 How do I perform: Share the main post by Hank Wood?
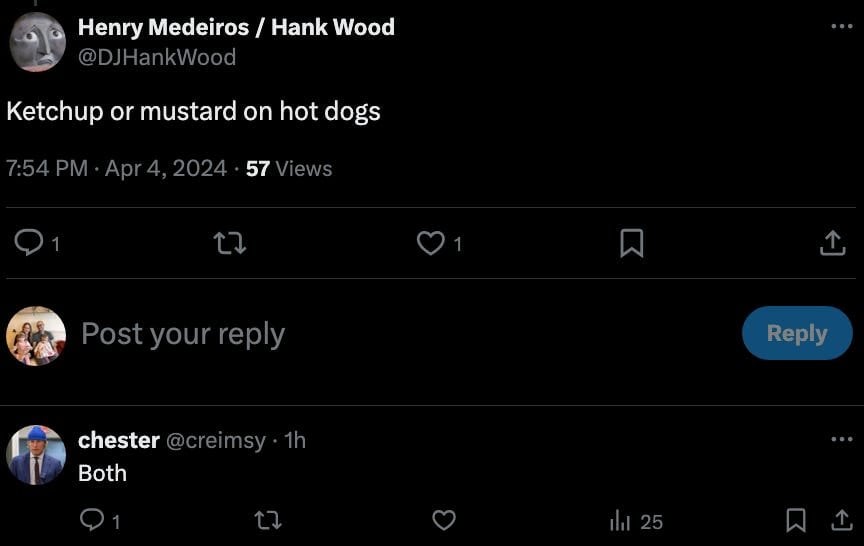pos(832,243)
